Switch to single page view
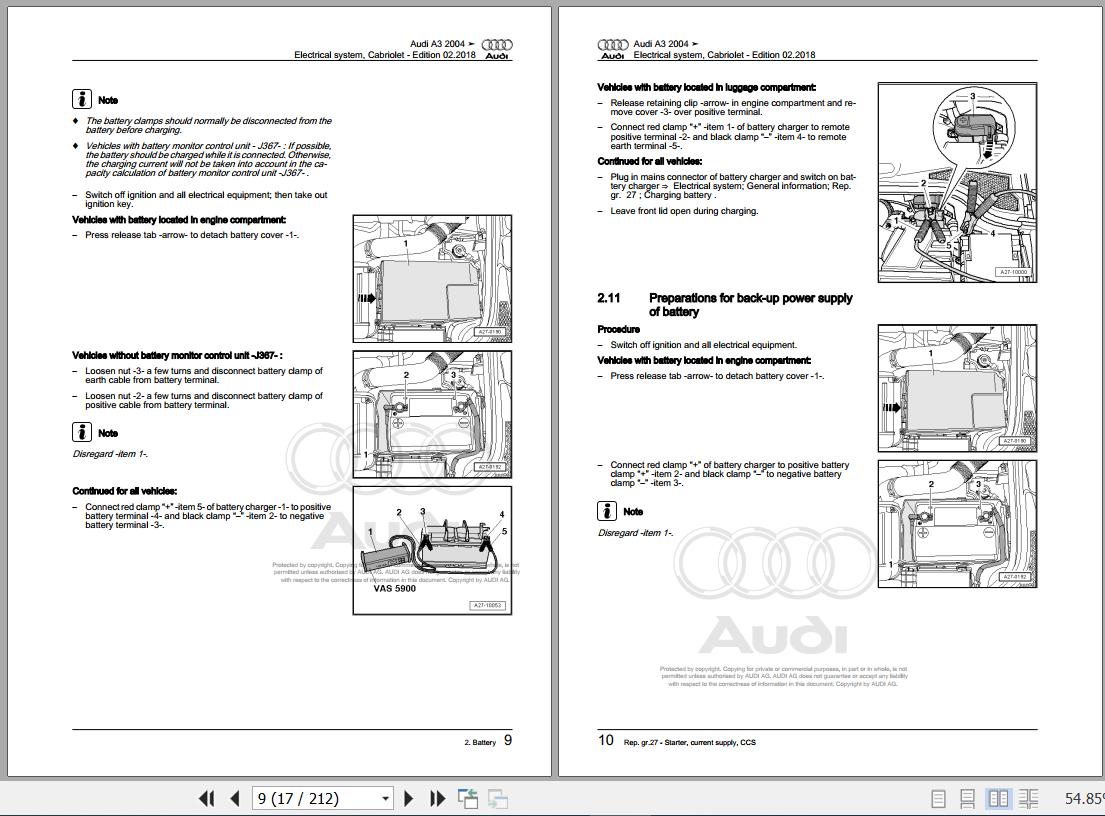 point(938,798)
